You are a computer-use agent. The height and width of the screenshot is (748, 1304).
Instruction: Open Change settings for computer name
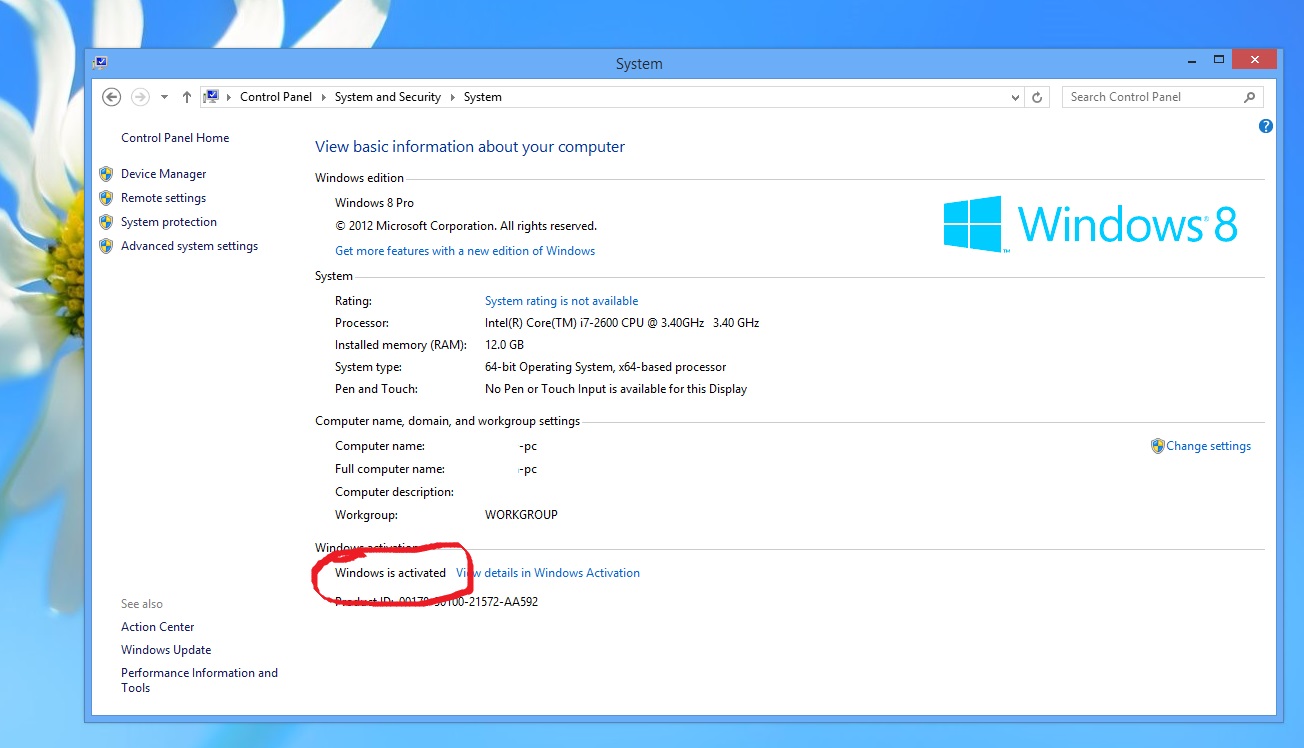click(x=1208, y=446)
